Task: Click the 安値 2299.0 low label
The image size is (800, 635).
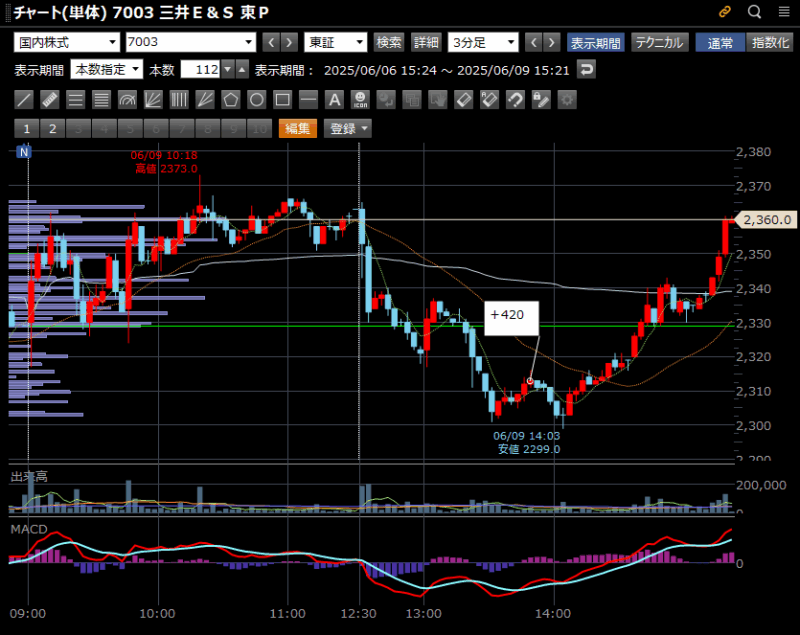Action: tap(529, 449)
